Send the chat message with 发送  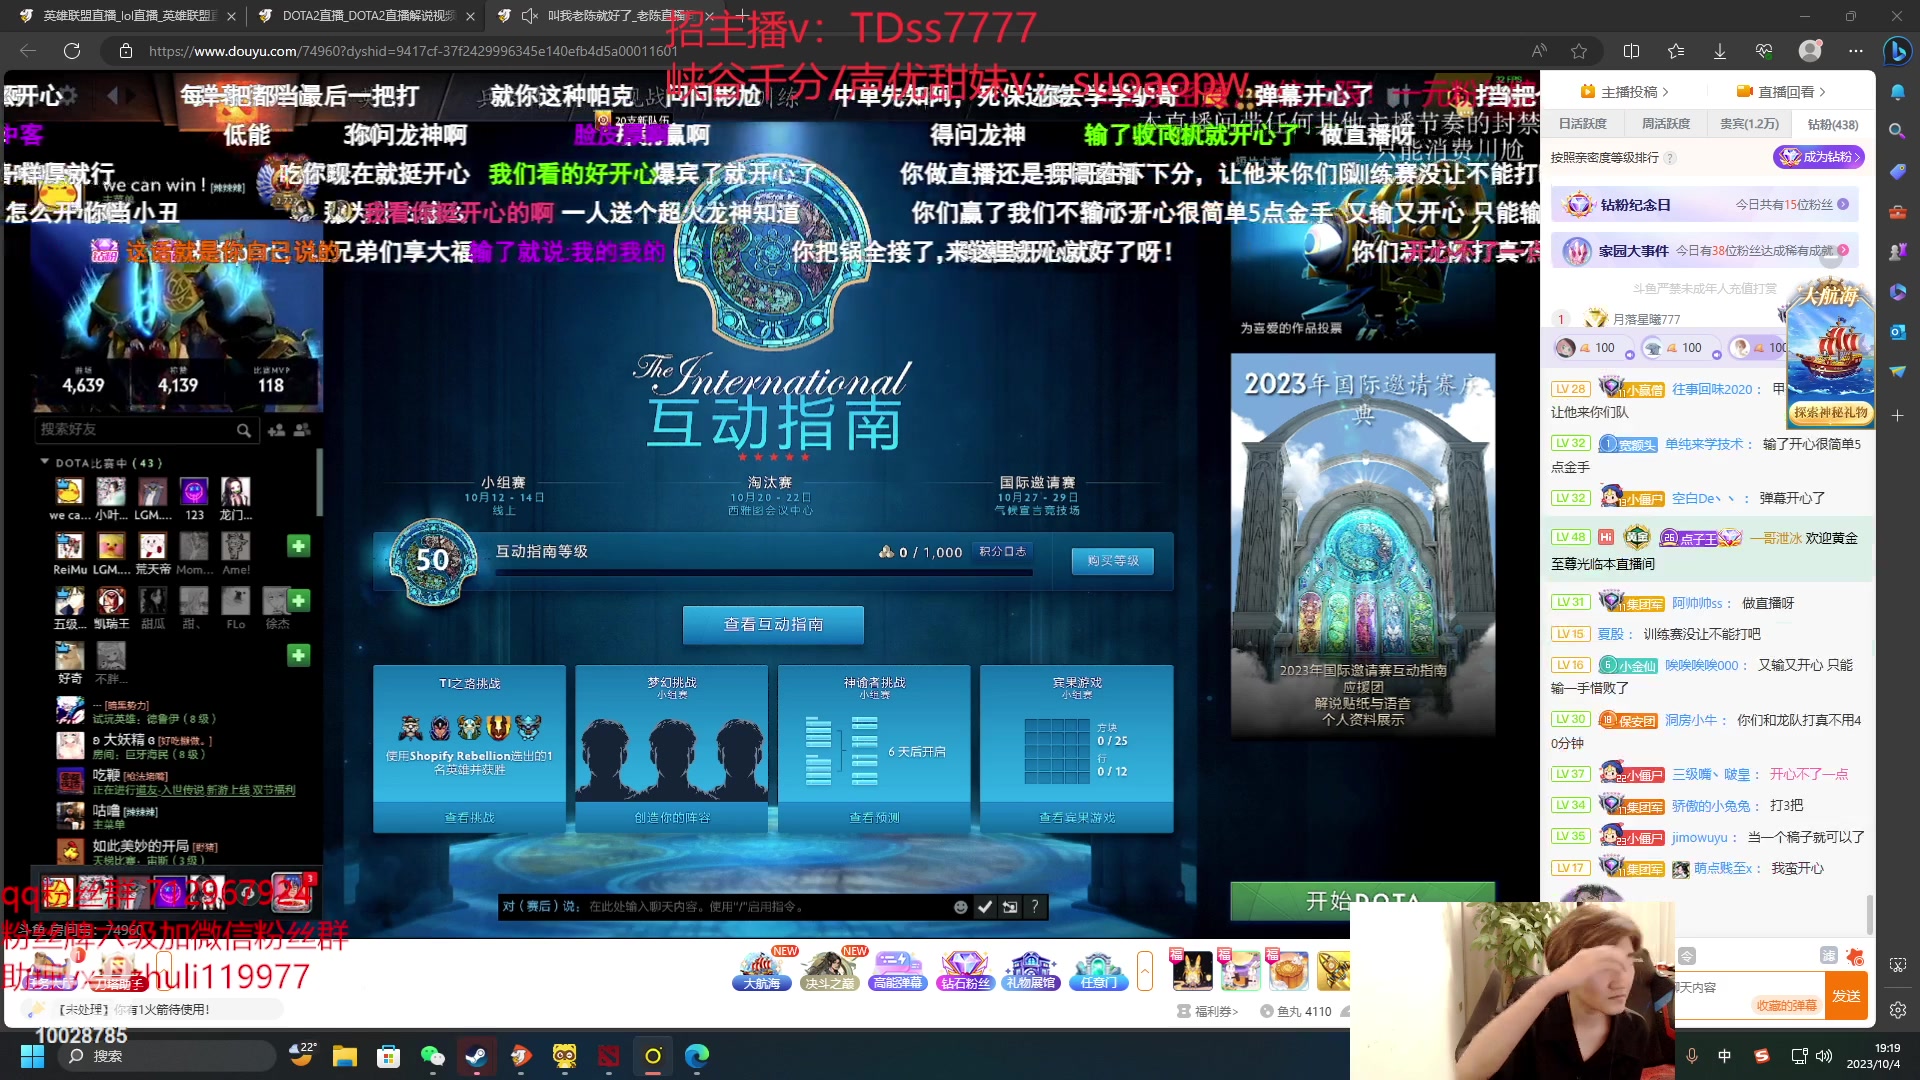coord(1846,996)
